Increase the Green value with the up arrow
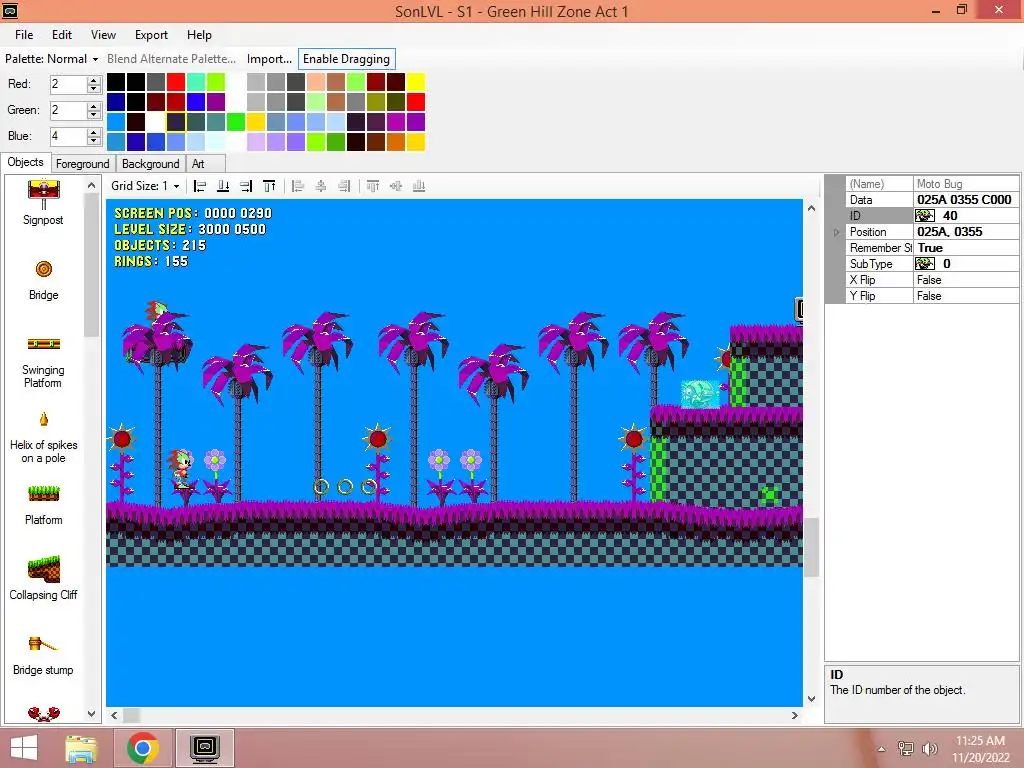 [94, 106]
